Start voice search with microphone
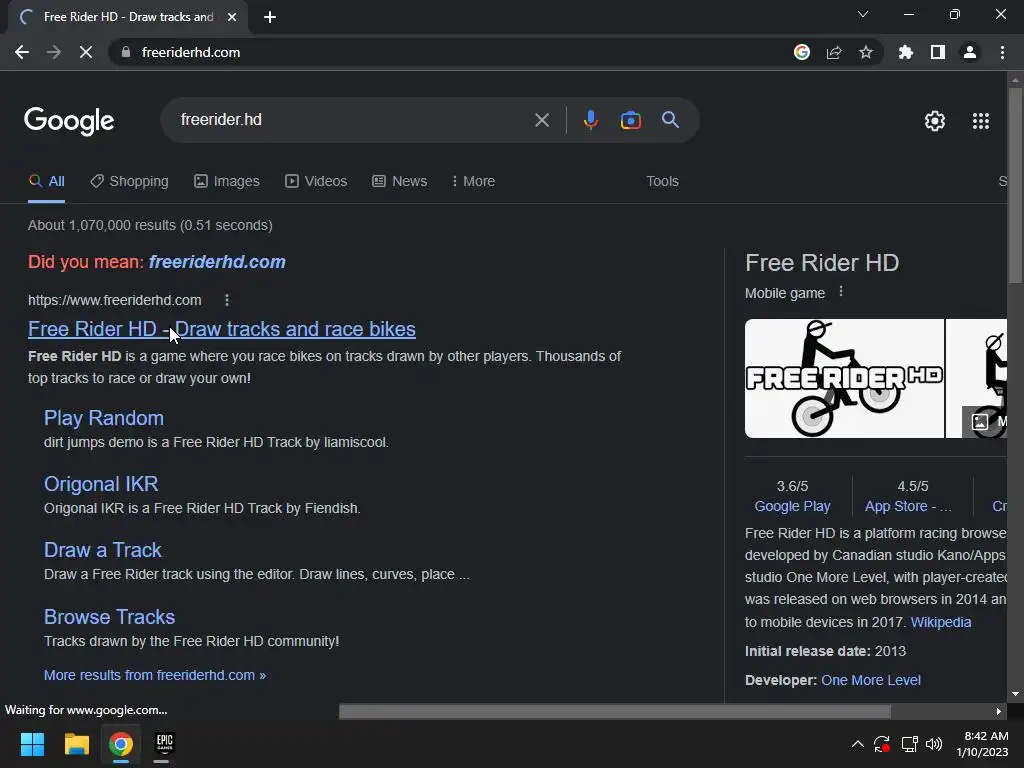 590,120
